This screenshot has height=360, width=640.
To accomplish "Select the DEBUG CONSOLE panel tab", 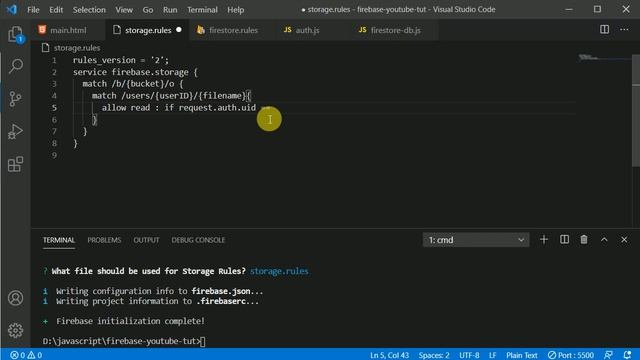I will (198, 240).
